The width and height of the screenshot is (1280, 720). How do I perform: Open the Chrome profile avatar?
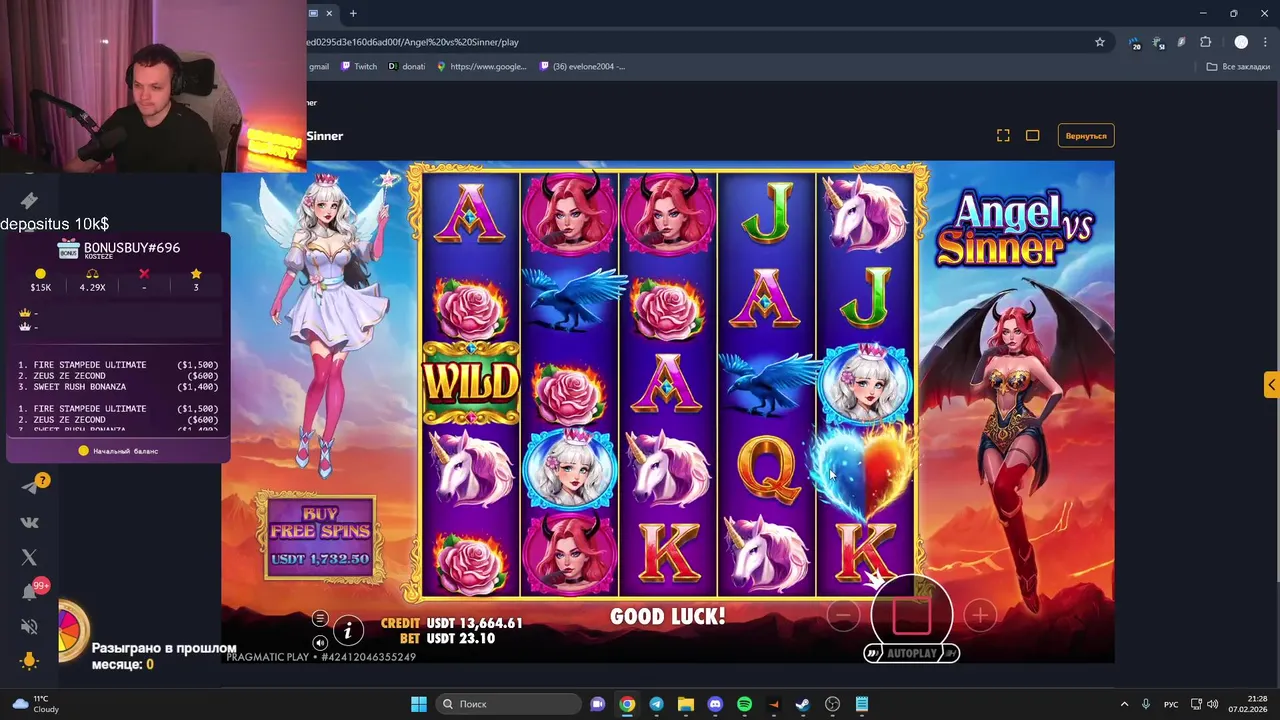pyautogui.click(x=1241, y=42)
